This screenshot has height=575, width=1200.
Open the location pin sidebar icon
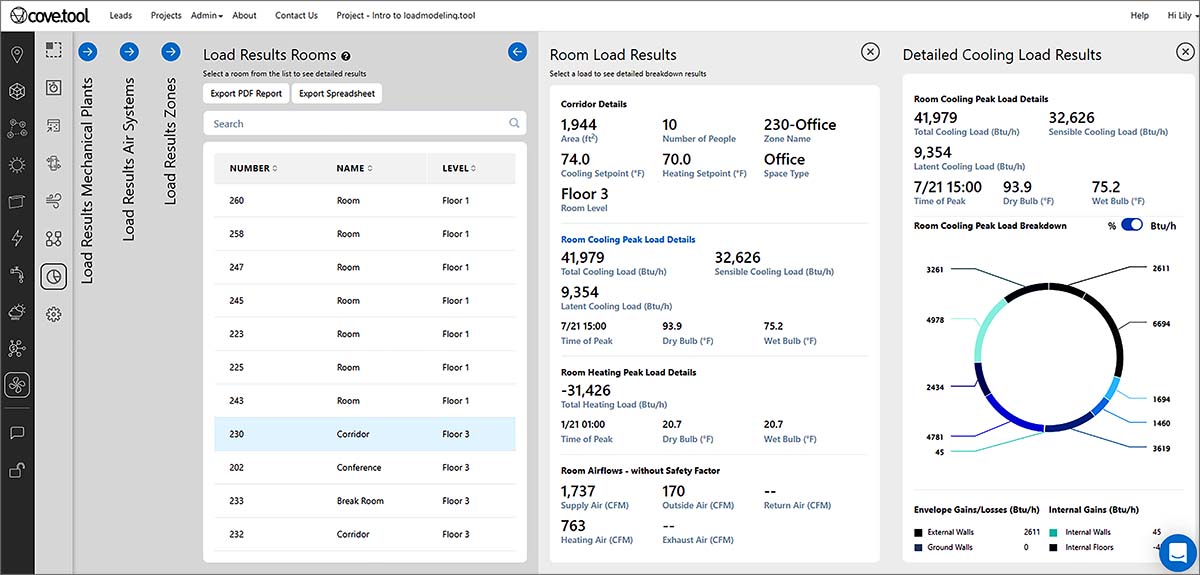pyautogui.click(x=17, y=54)
